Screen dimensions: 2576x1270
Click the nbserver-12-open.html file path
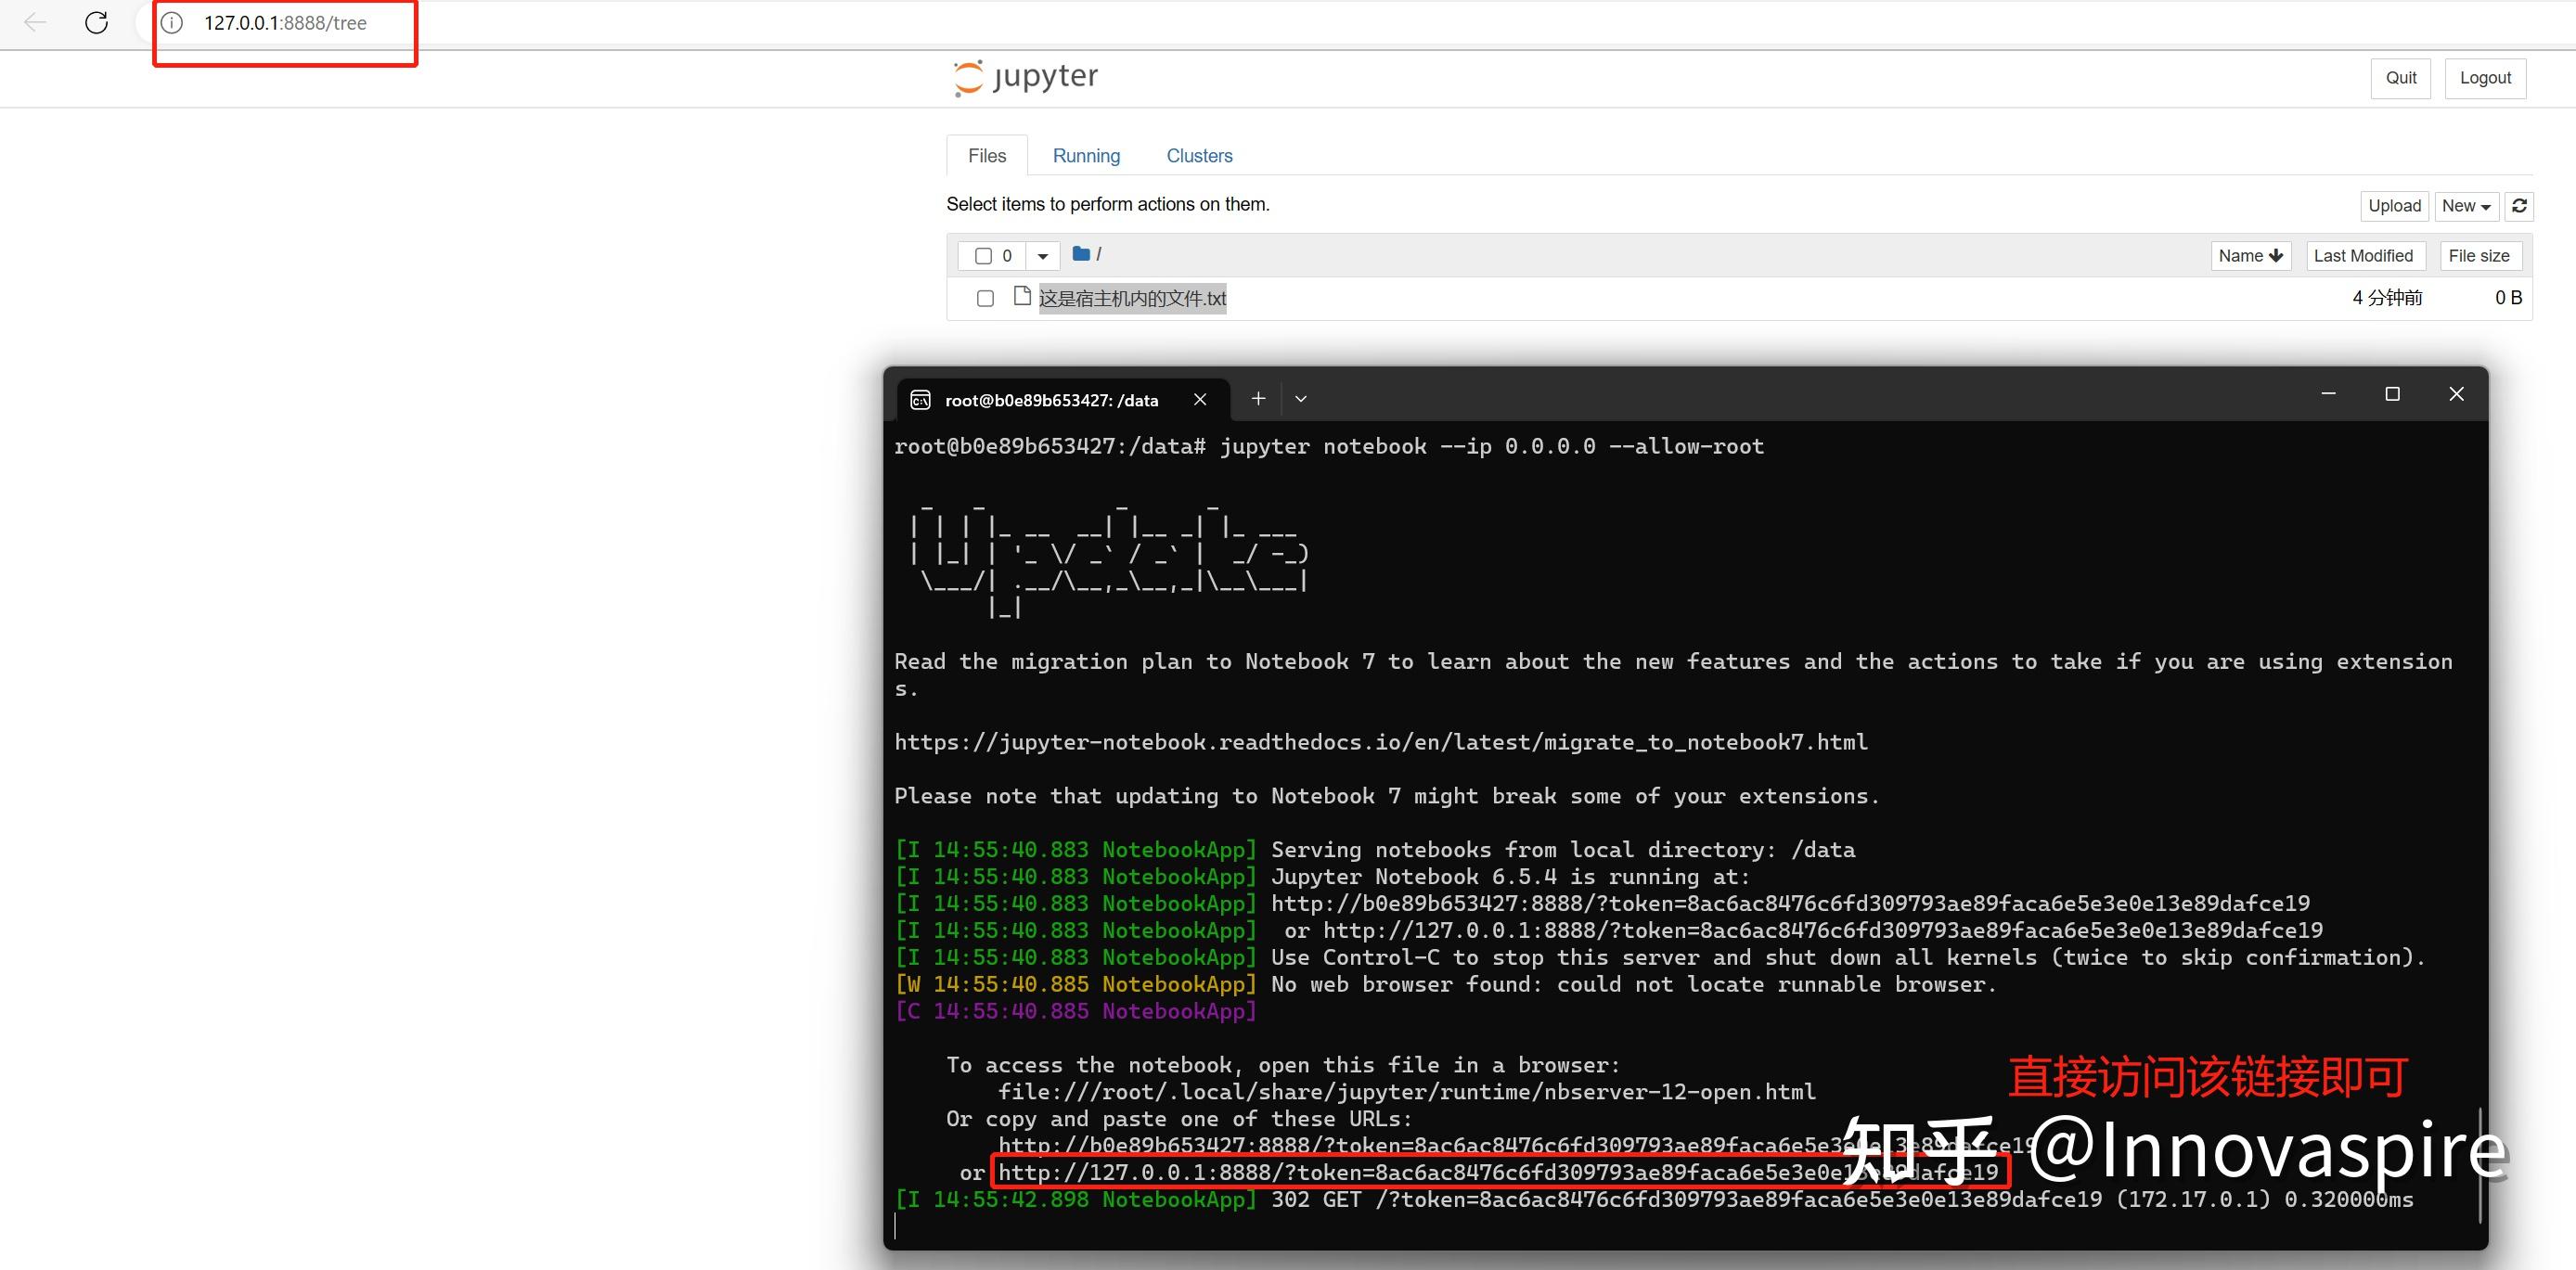pyautogui.click(x=1407, y=1092)
